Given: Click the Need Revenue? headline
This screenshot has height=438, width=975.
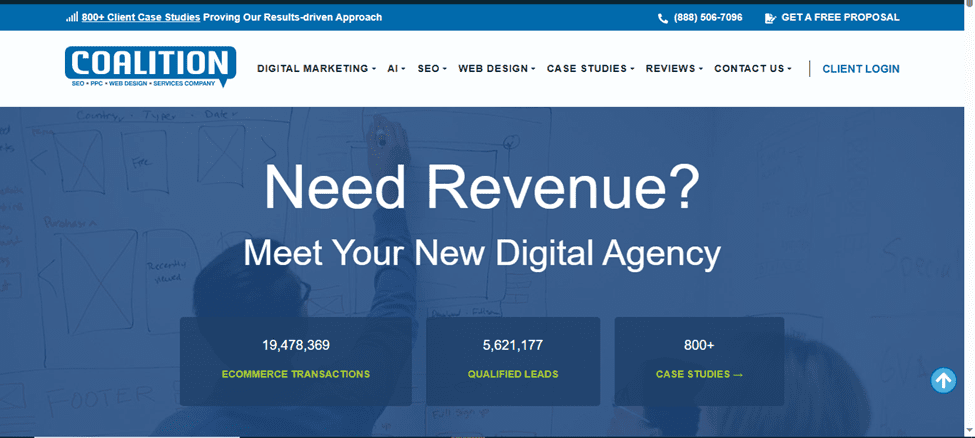Looking at the screenshot, I should pyautogui.click(x=482, y=187).
